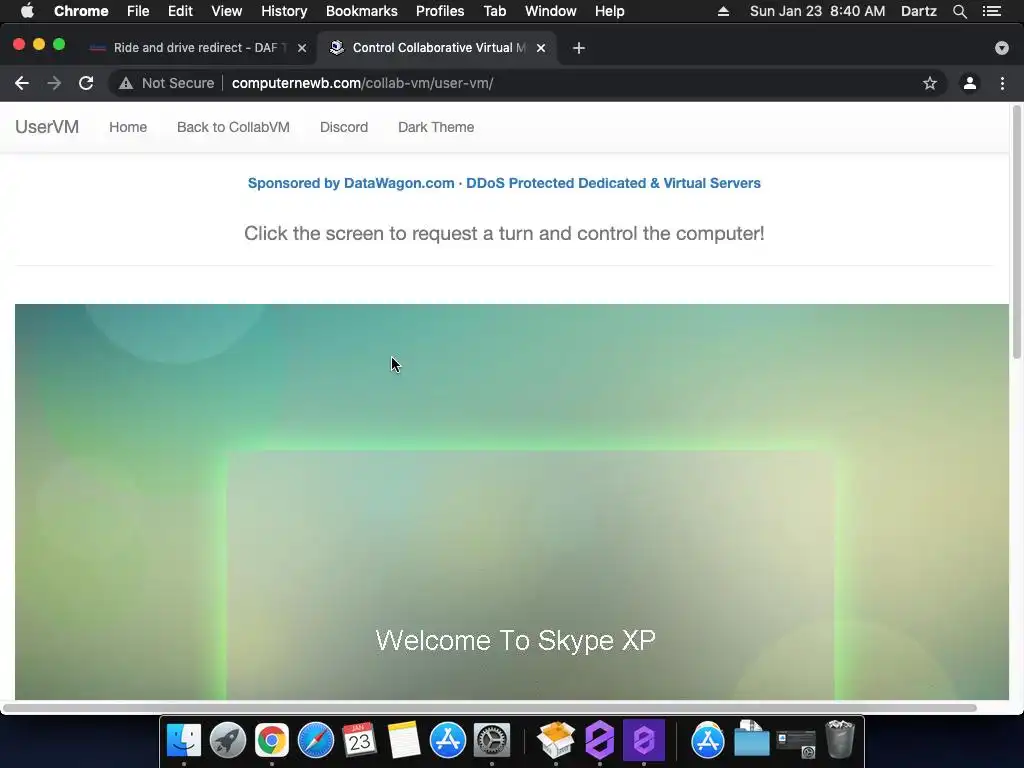Open the Tab menu

(x=494, y=11)
